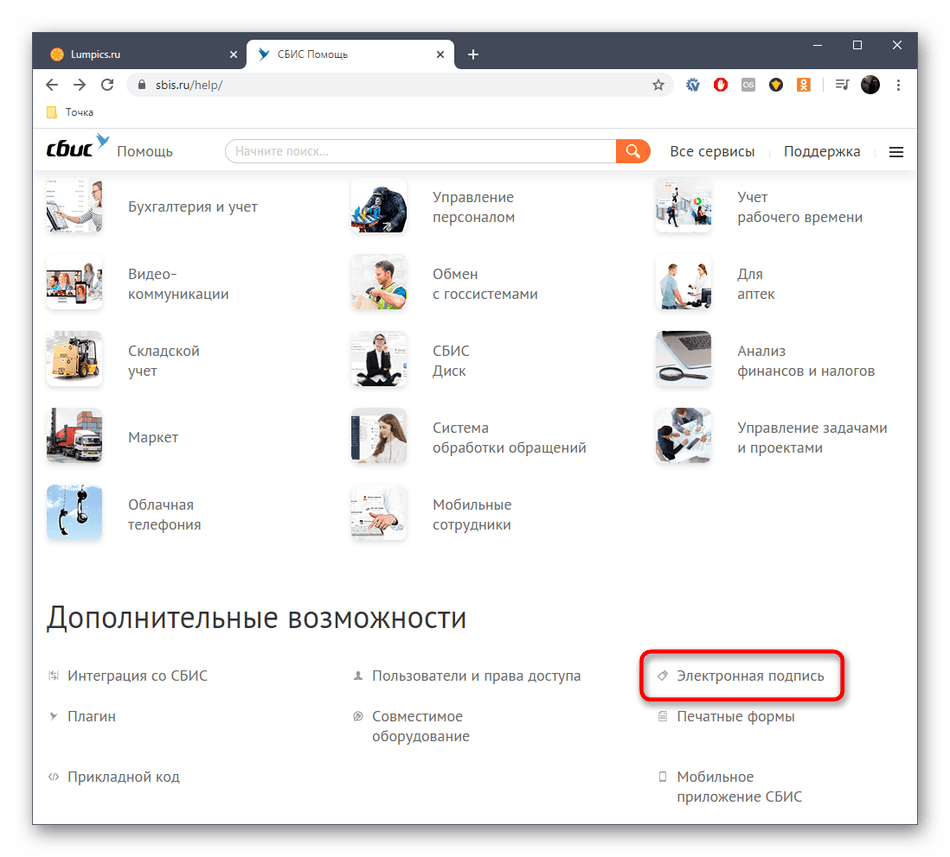Open the Поддержка menu item

[x=822, y=151]
